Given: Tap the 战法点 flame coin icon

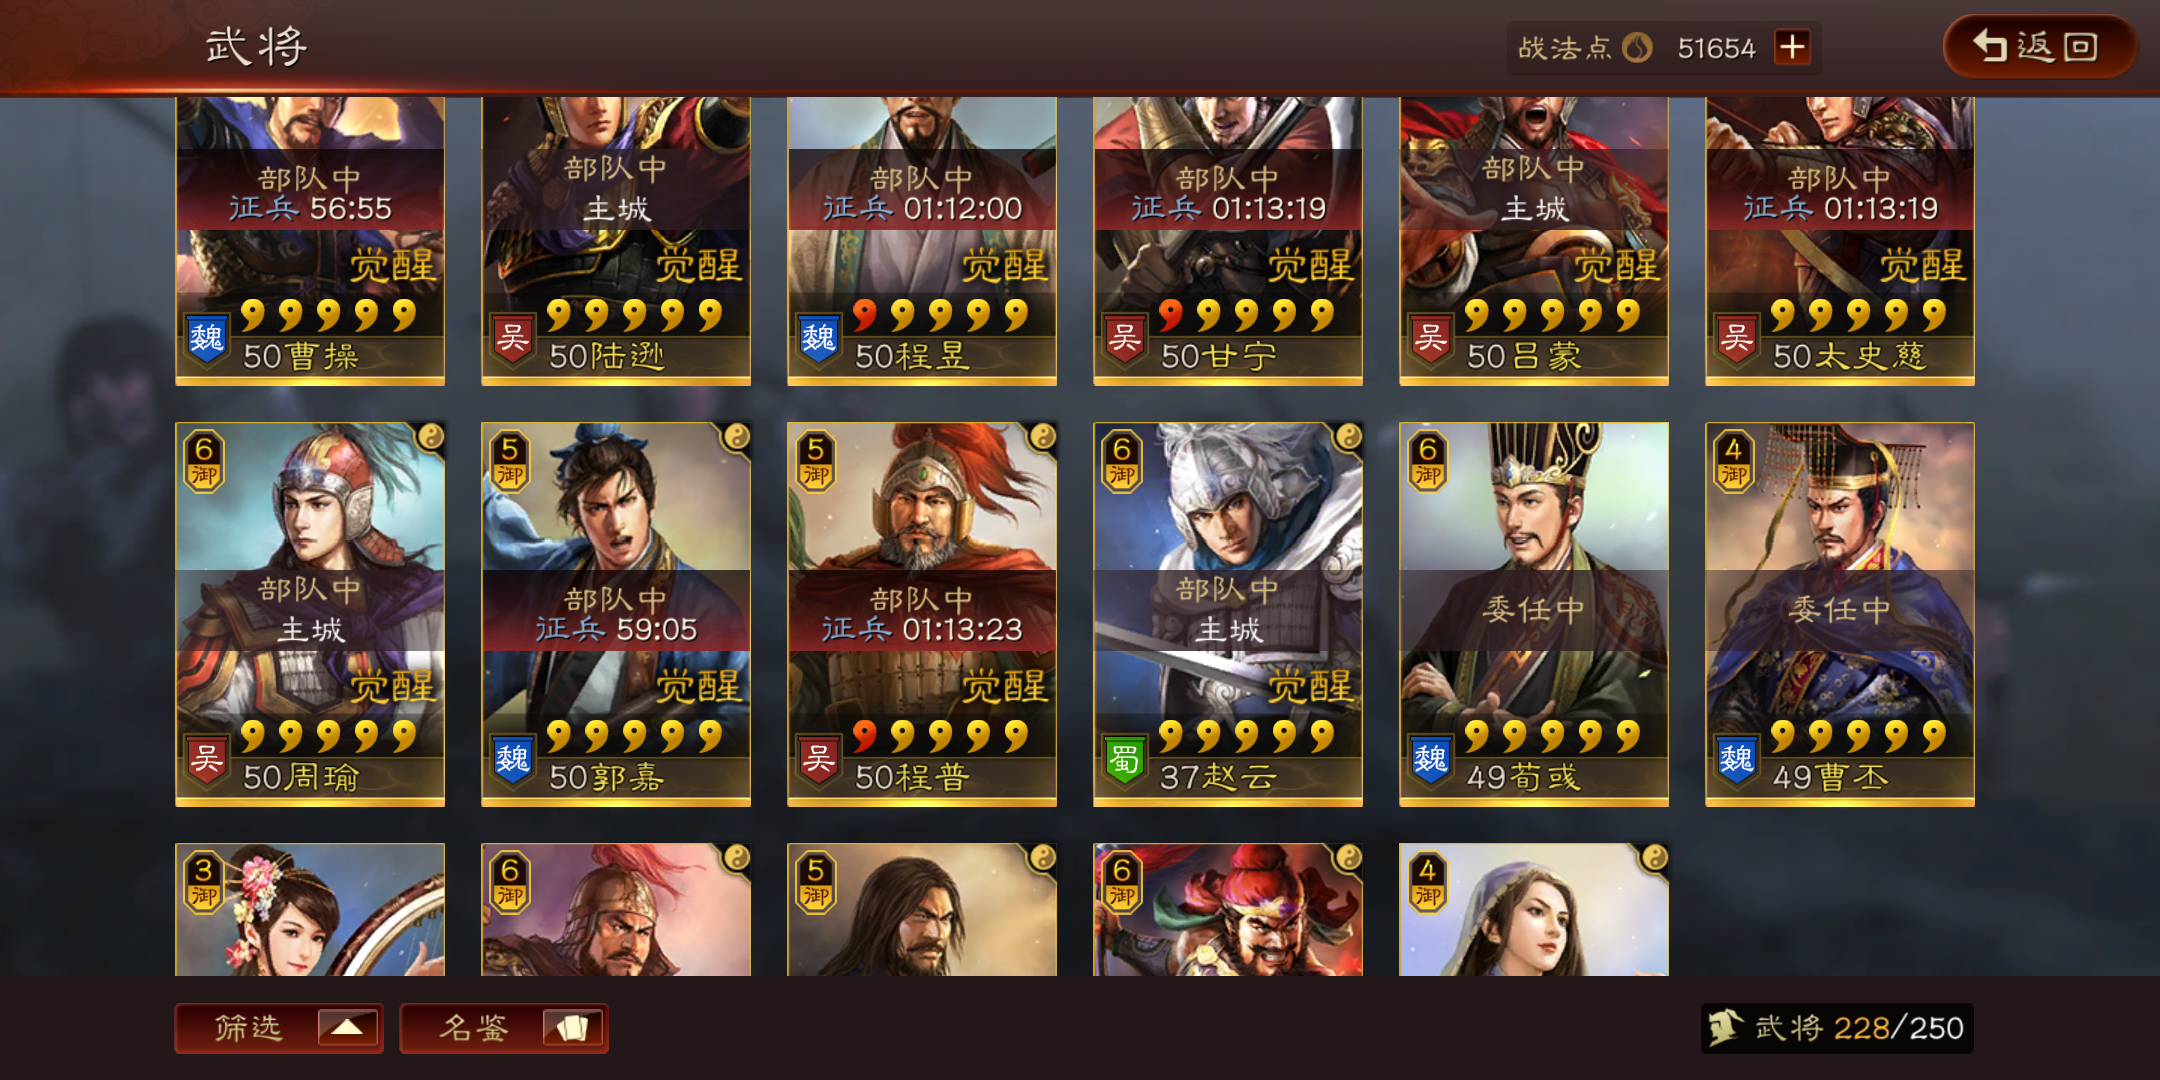Looking at the screenshot, I should tap(1637, 47).
